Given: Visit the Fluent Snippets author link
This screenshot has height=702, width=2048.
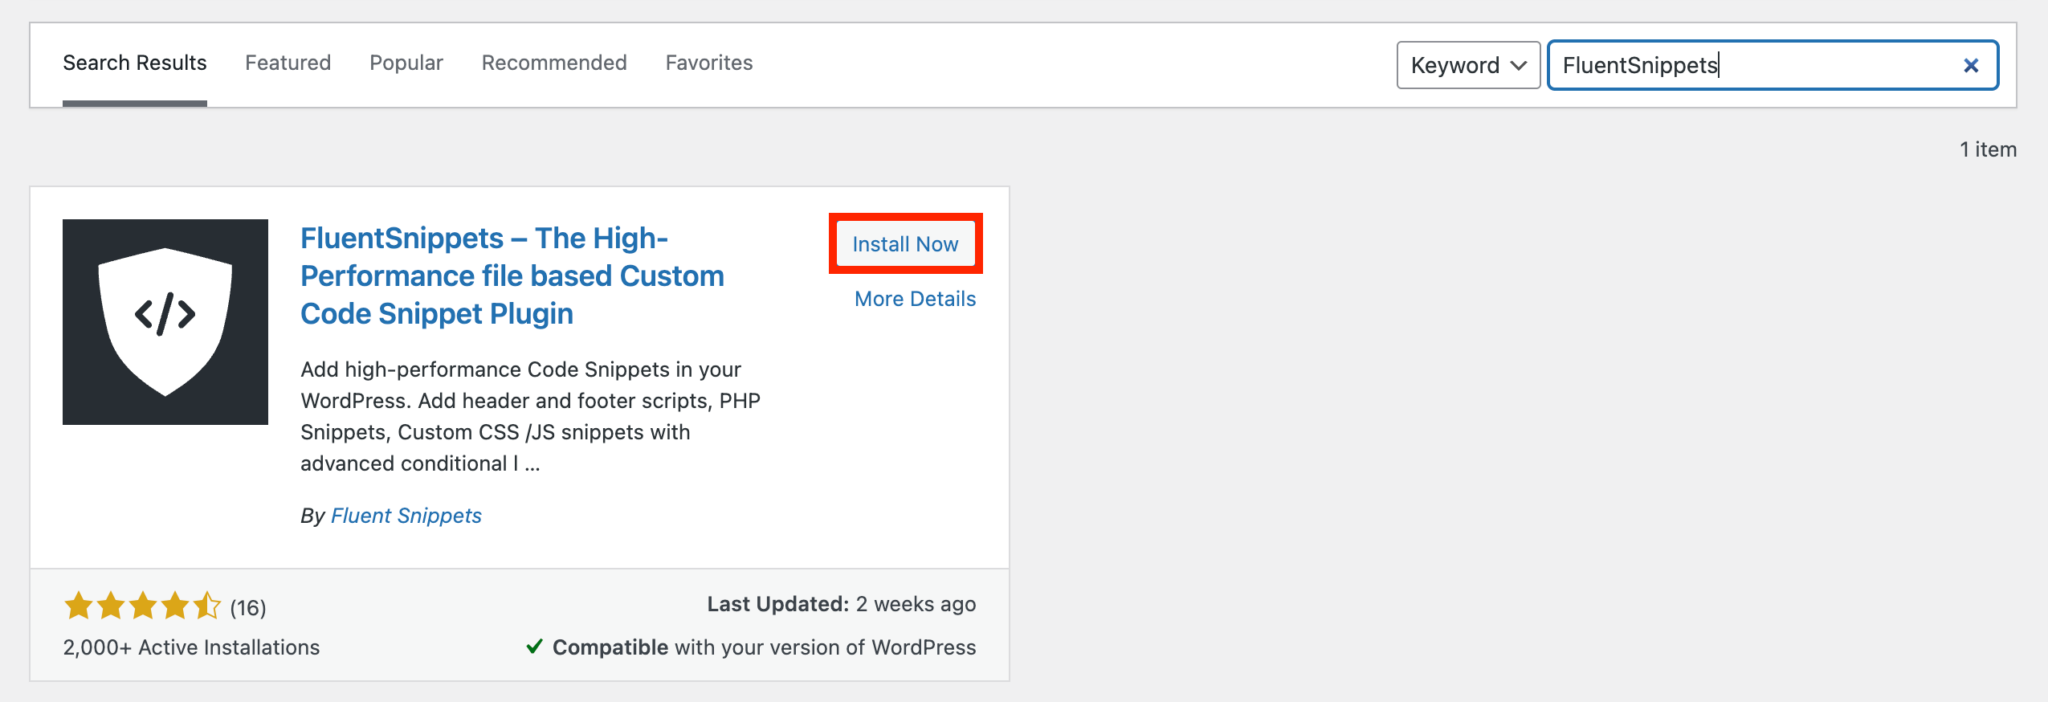Looking at the screenshot, I should click(406, 516).
